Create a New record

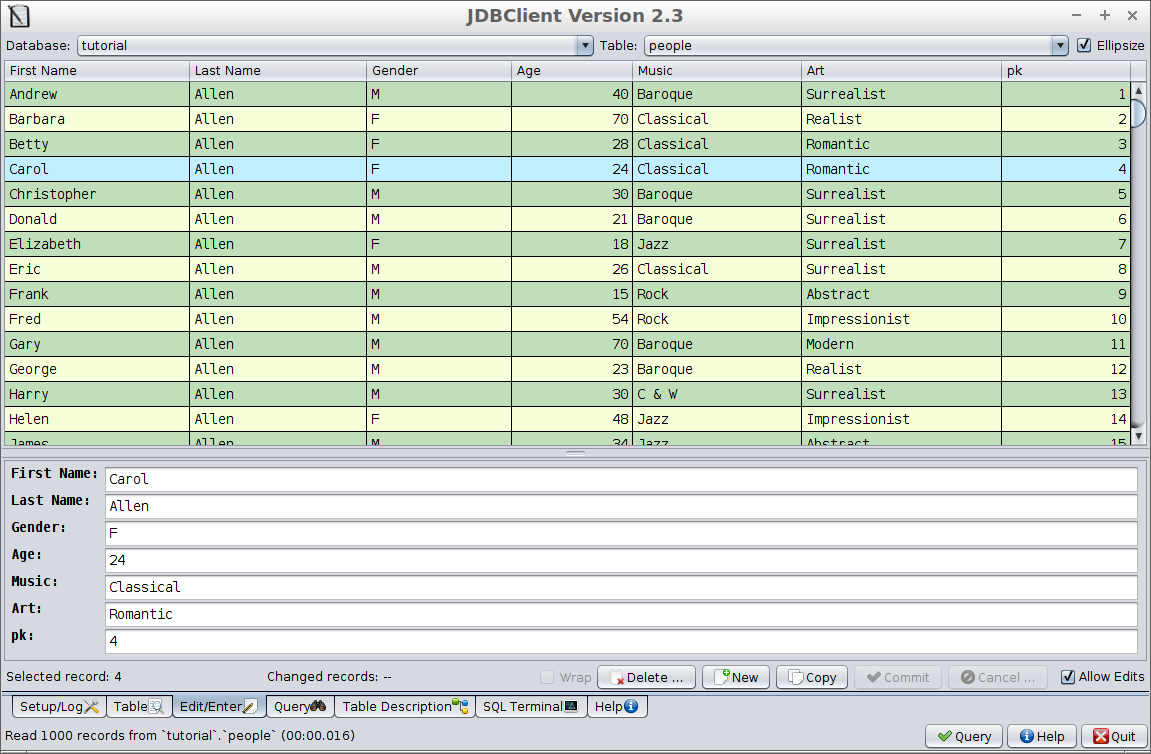(735, 677)
